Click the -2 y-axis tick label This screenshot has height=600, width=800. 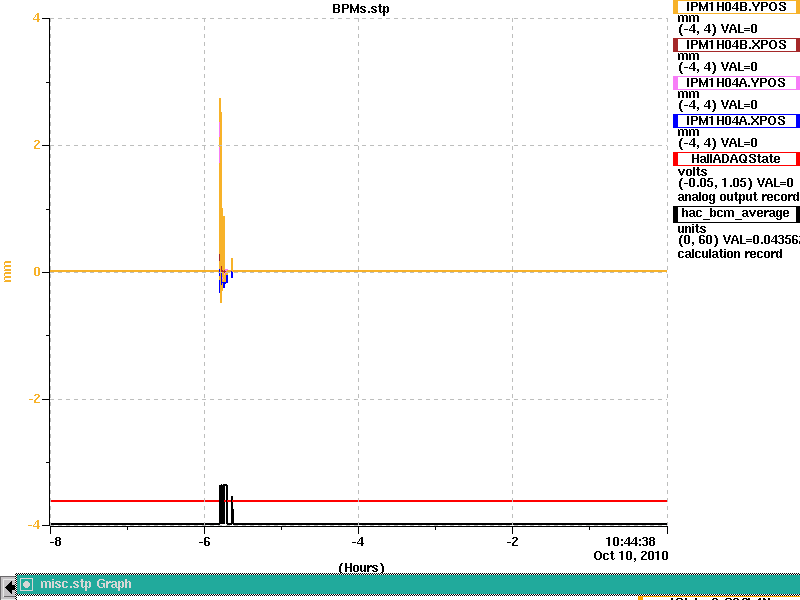pyautogui.click(x=34, y=399)
